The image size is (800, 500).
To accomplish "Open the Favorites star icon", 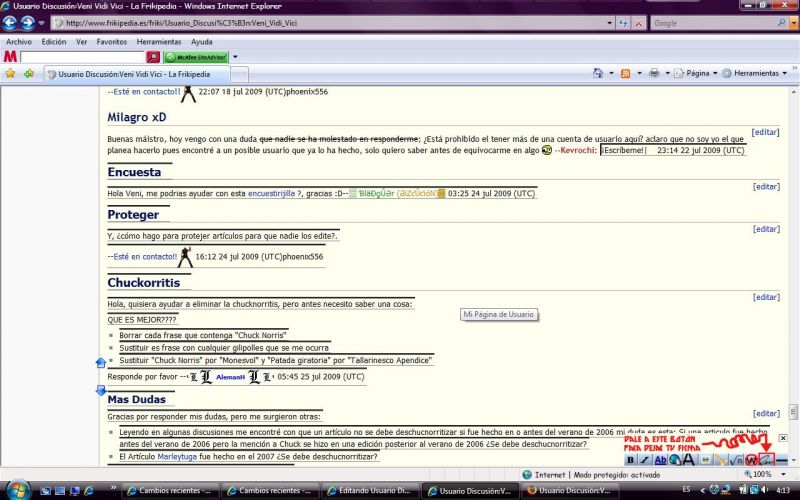I will 10,74.
